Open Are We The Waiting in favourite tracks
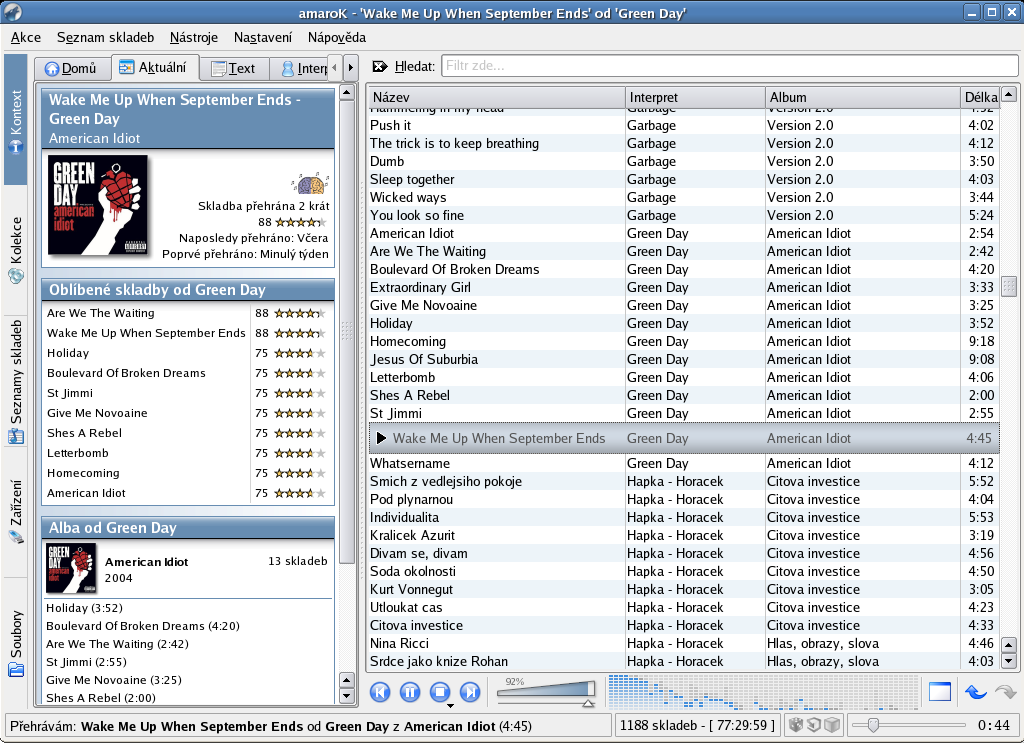 click(101, 313)
